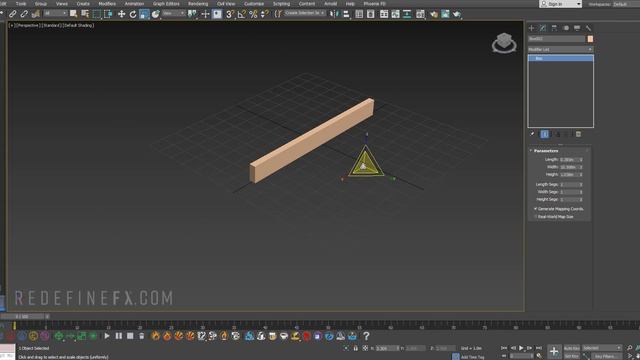Toggle the Spinner Snap button
The height and width of the screenshot is (360, 640).
(x=265, y=14)
